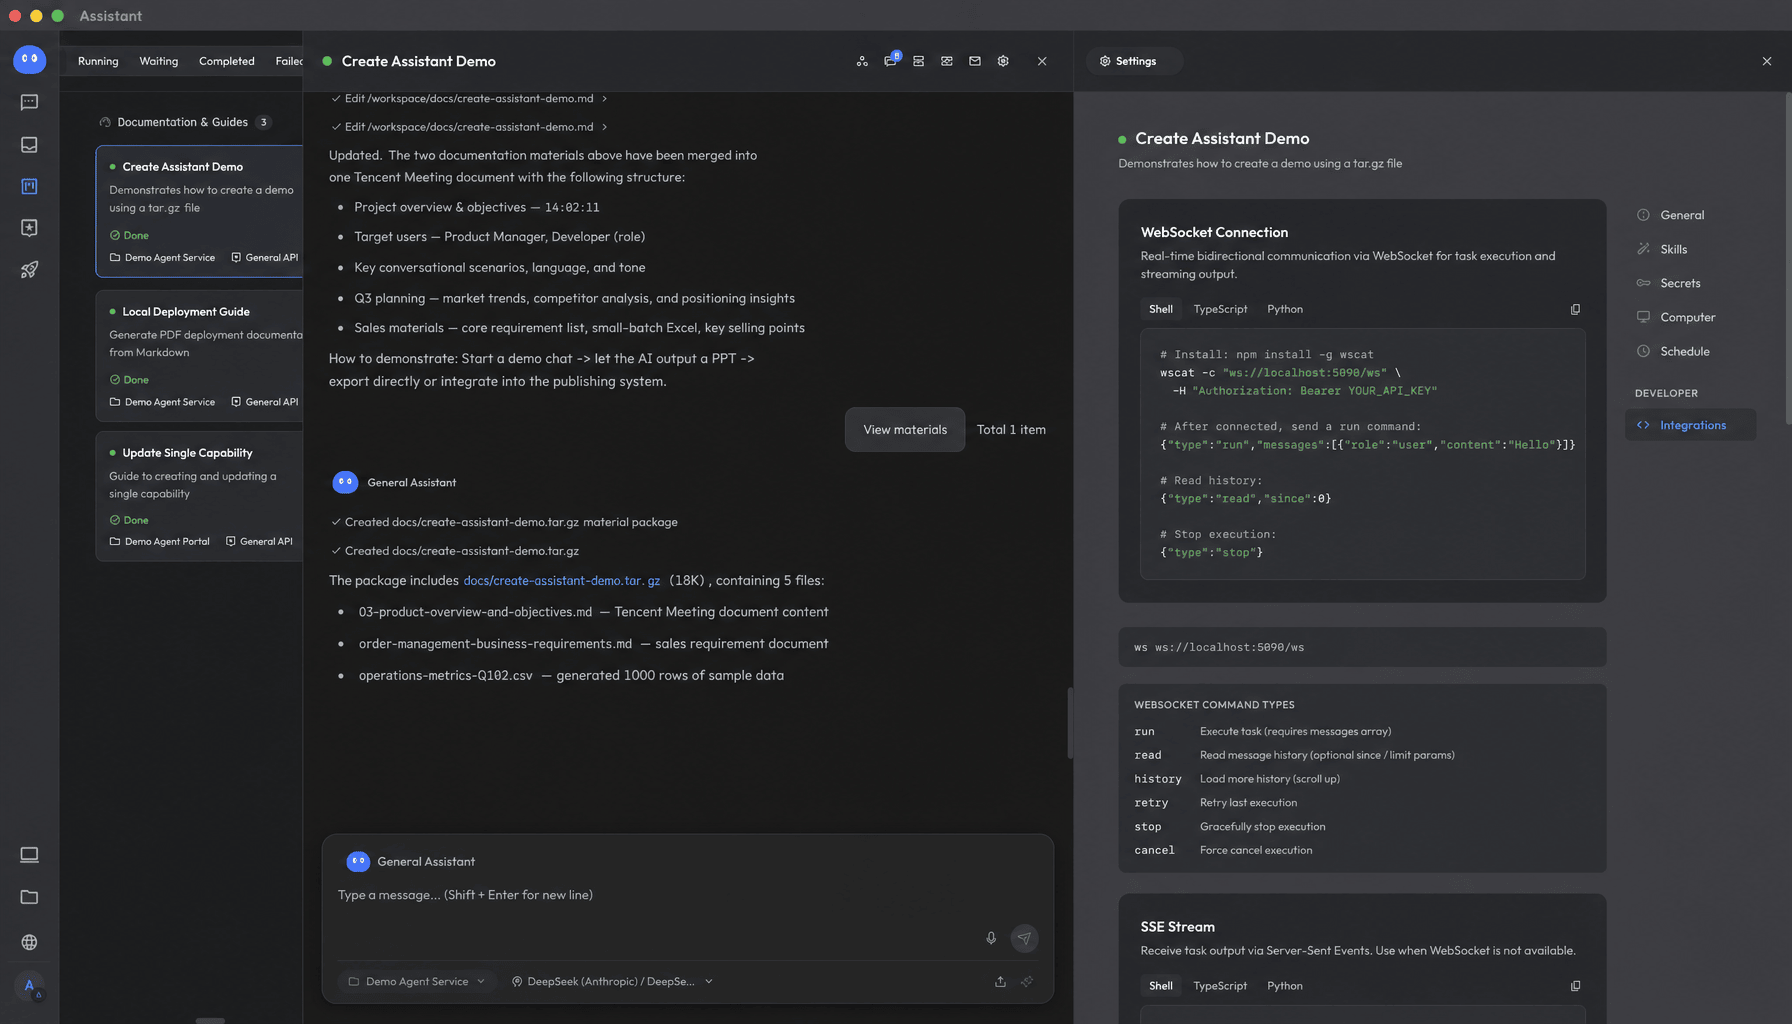Switch to the Waiting tab
The image size is (1792, 1024).
pos(158,61)
